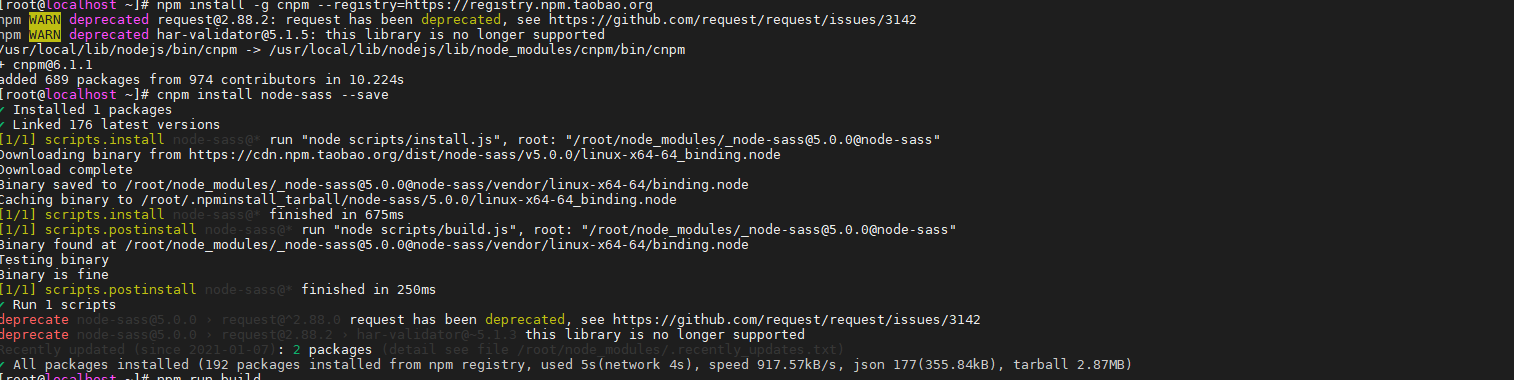The width and height of the screenshot is (1514, 380).
Task: Click the checkmark before 'Linked 176 latest versions'
Action: pyautogui.click(x=3, y=125)
